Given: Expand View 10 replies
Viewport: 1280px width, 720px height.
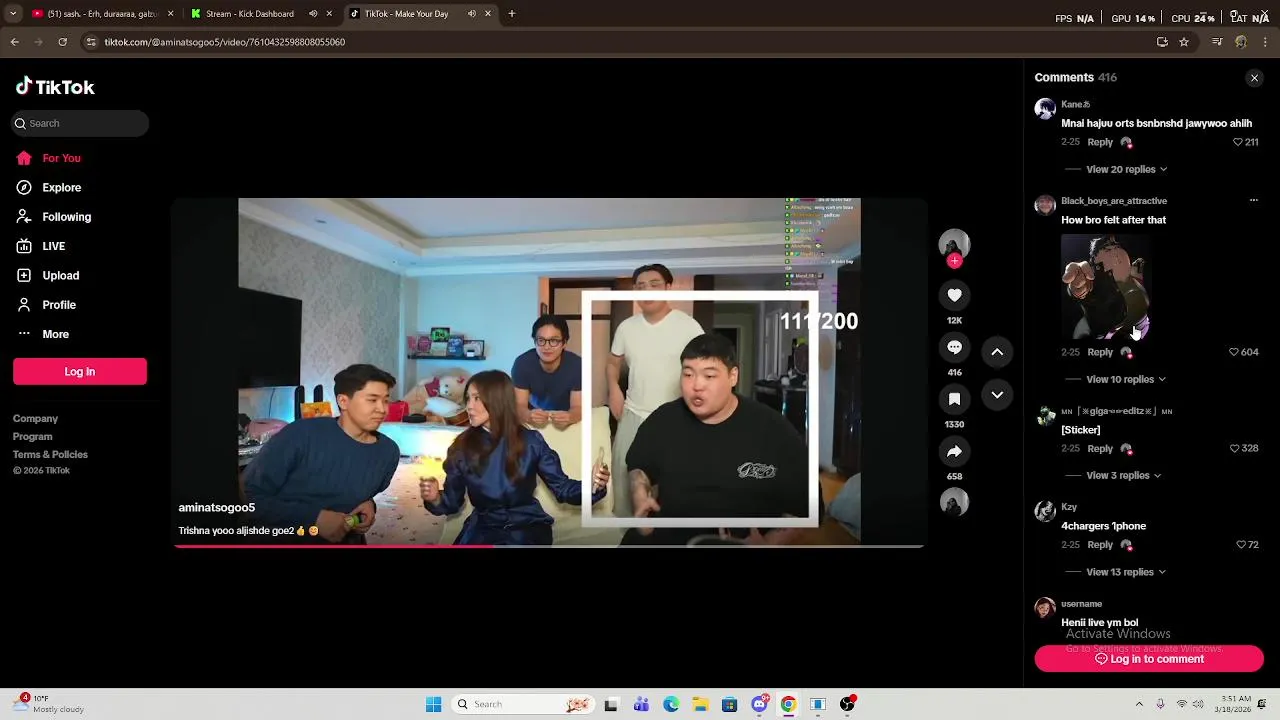Looking at the screenshot, I should pyautogui.click(x=1126, y=379).
